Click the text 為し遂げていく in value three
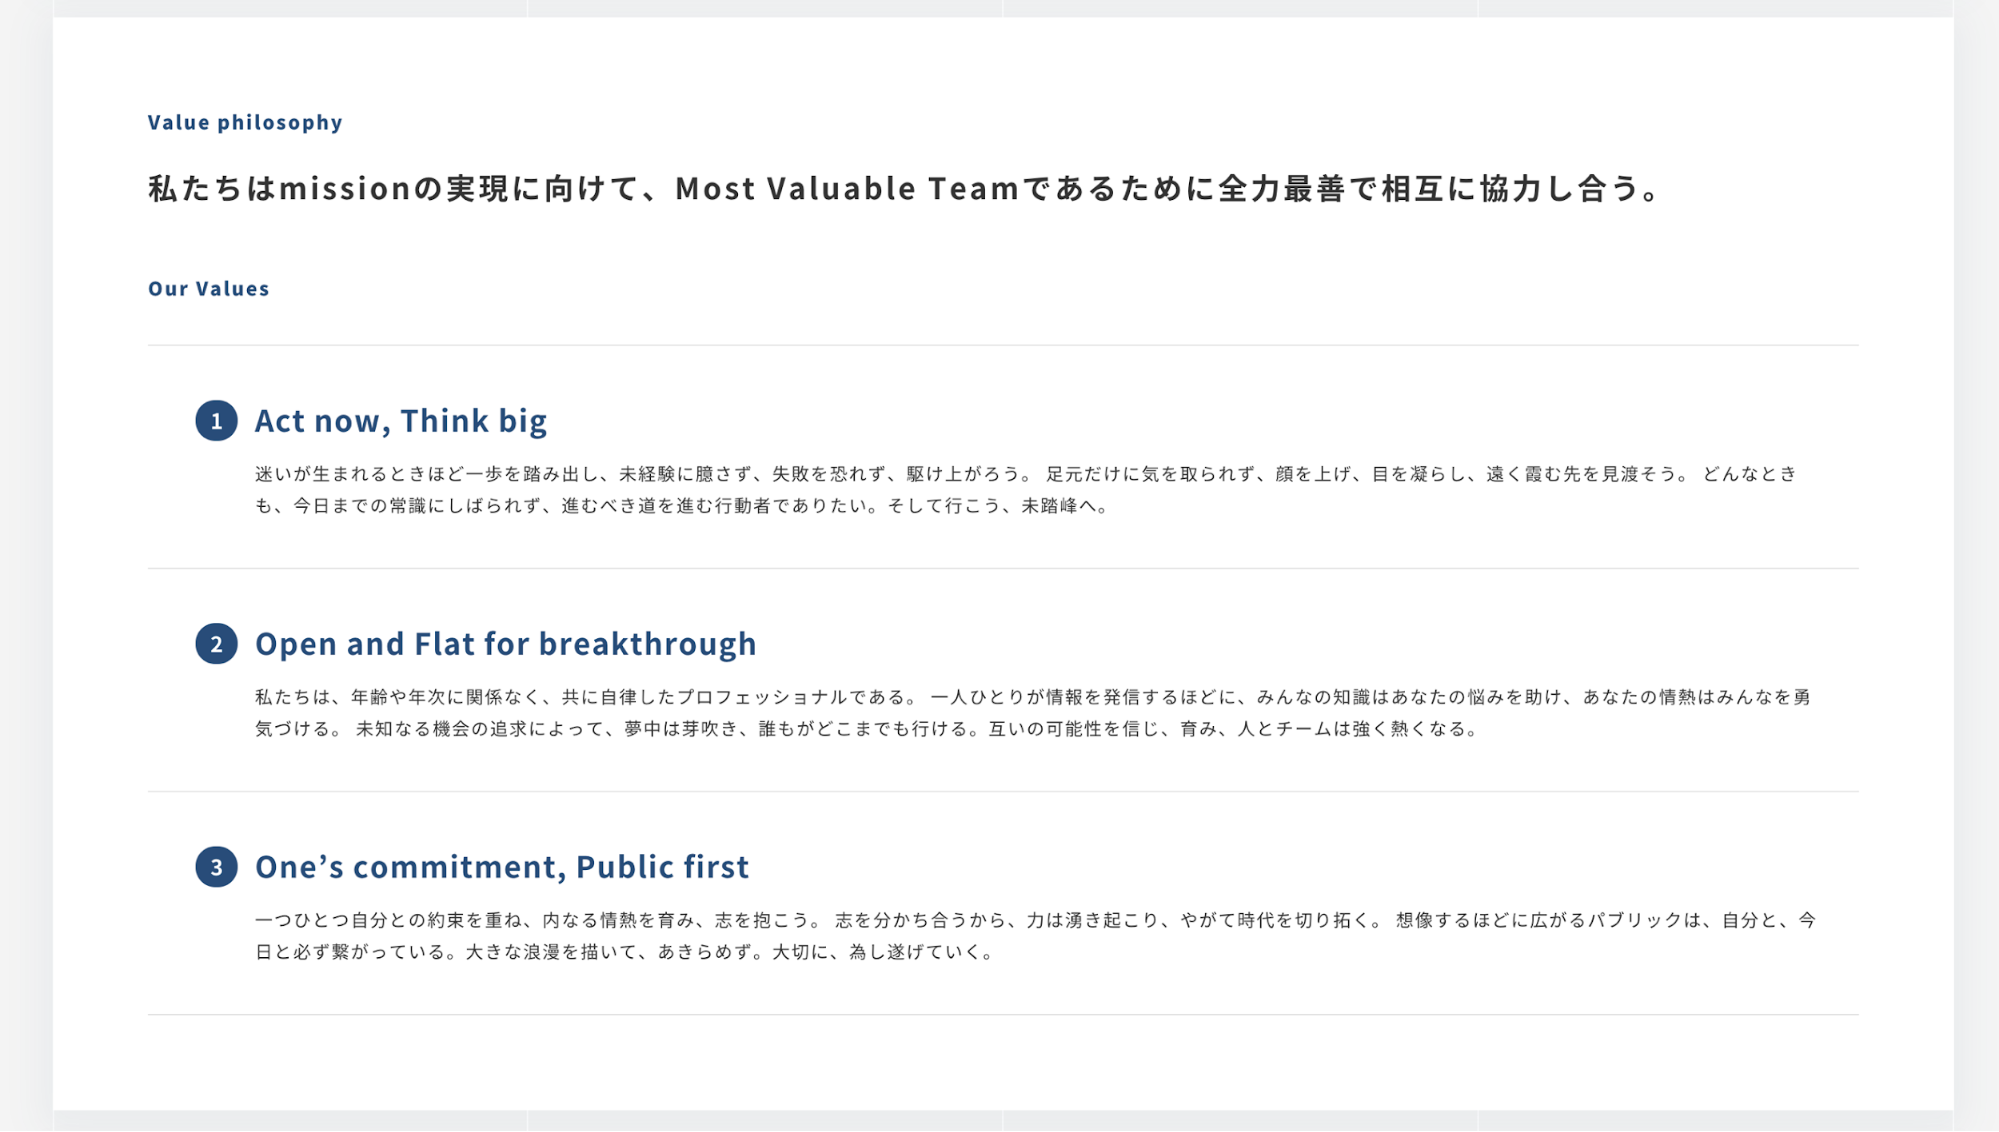The height and width of the screenshot is (1132, 1999). pos(915,952)
